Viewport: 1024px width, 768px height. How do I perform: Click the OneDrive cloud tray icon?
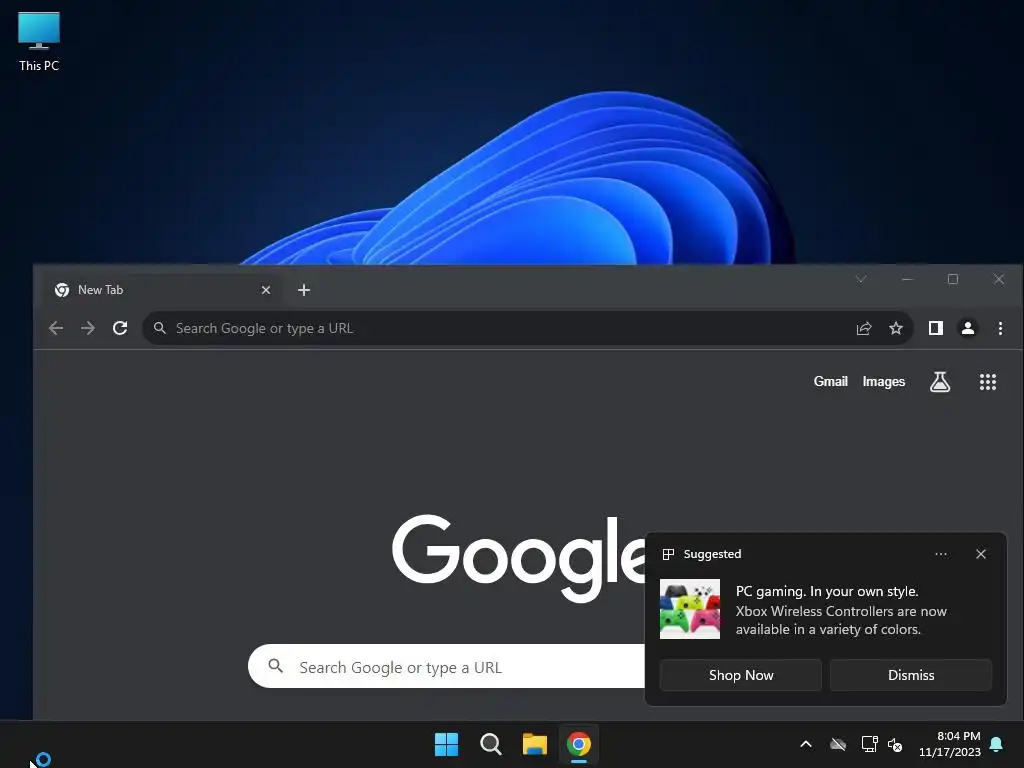pos(838,744)
